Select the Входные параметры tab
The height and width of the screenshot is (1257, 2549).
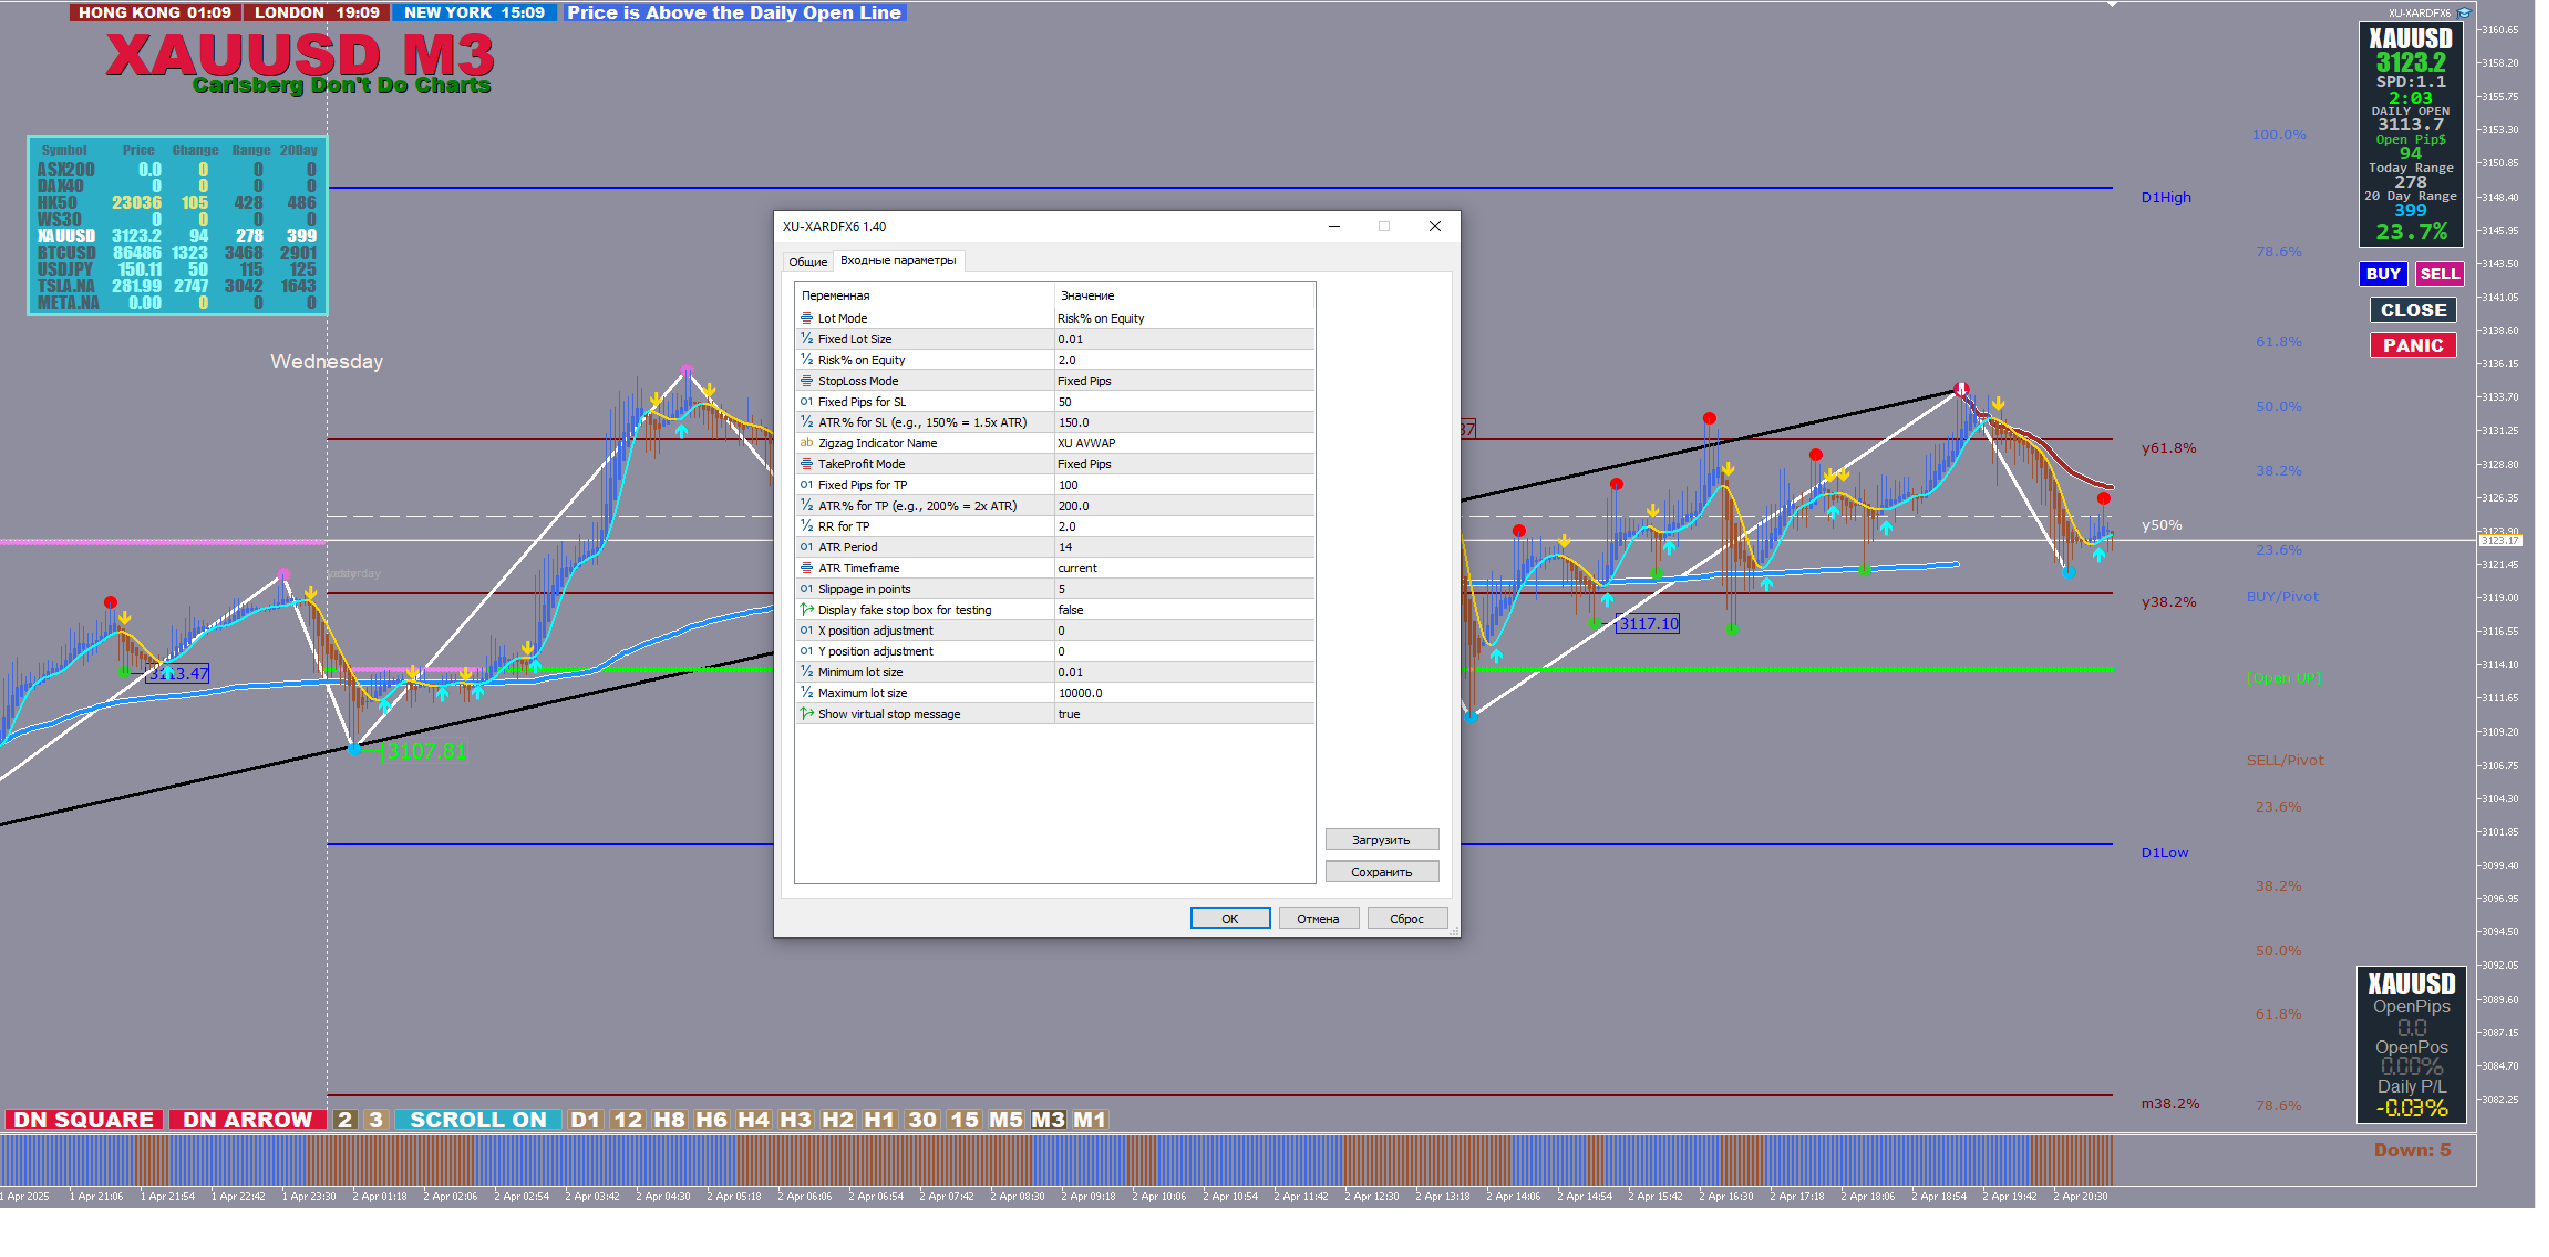coord(898,260)
